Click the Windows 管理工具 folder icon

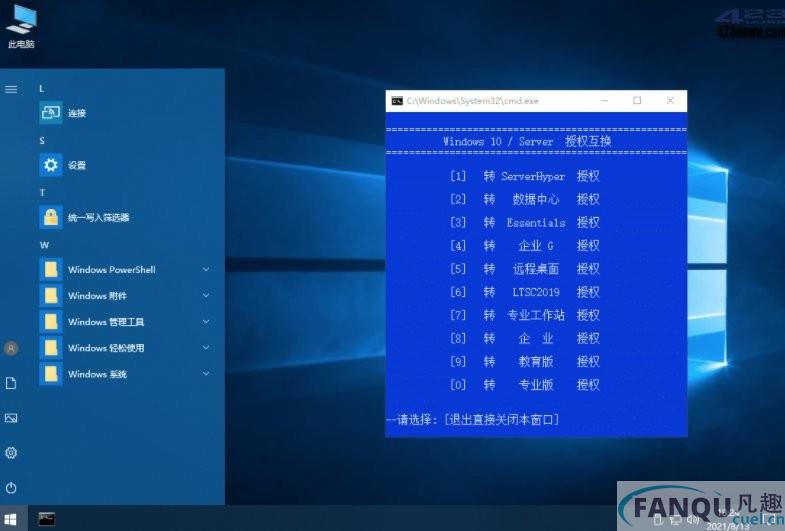coord(51,321)
